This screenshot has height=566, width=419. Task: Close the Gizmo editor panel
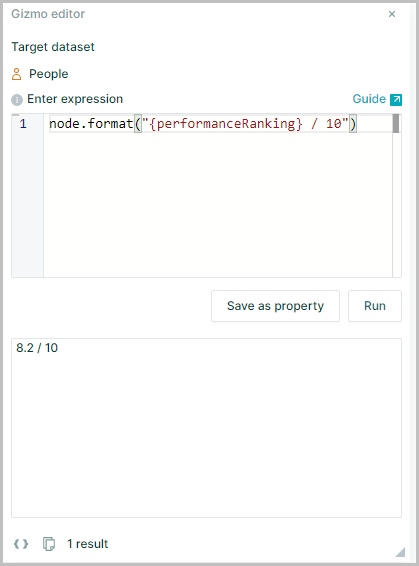(x=392, y=14)
